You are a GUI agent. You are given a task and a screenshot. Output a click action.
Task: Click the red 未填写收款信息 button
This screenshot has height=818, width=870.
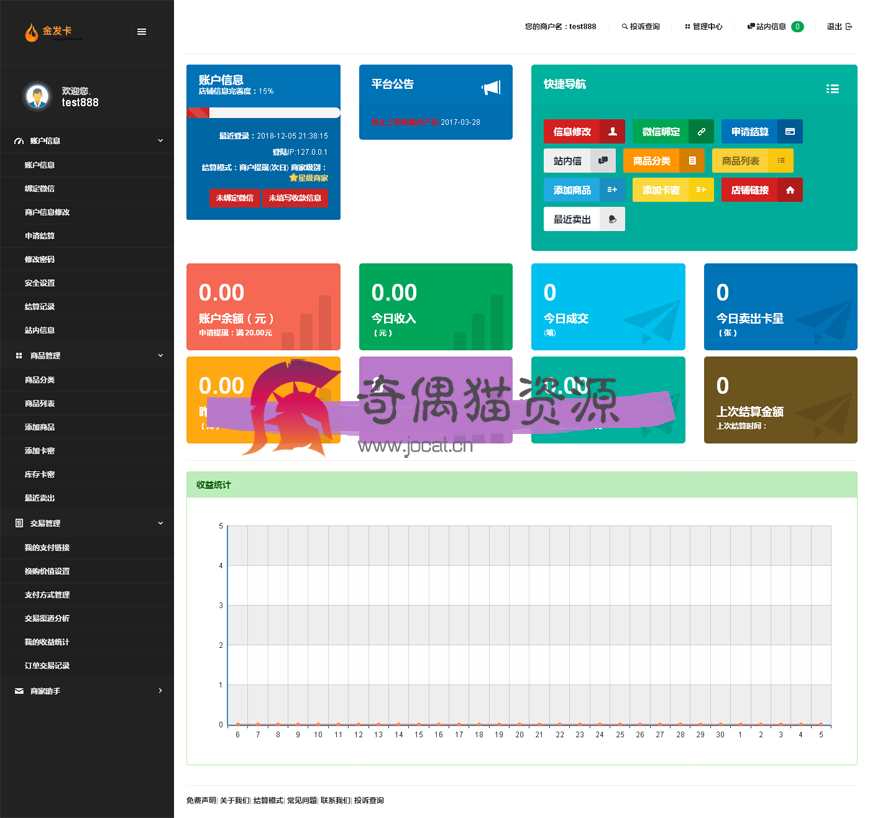(295, 198)
